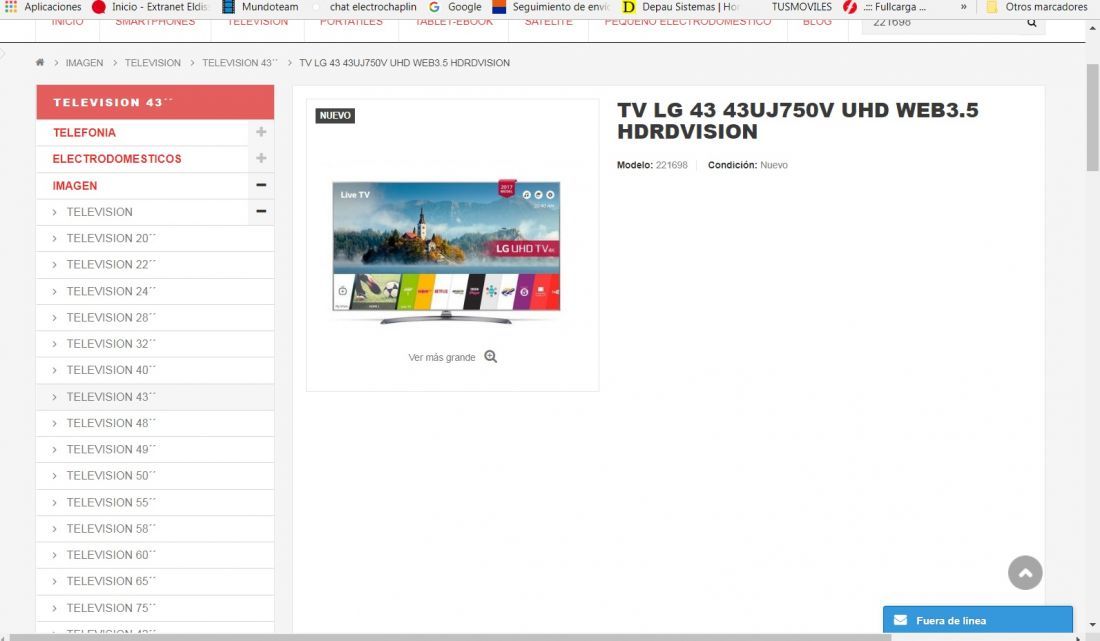Click the scroll-to-top arrow button
Screen dimensions: 1100x641
point(1025,572)
